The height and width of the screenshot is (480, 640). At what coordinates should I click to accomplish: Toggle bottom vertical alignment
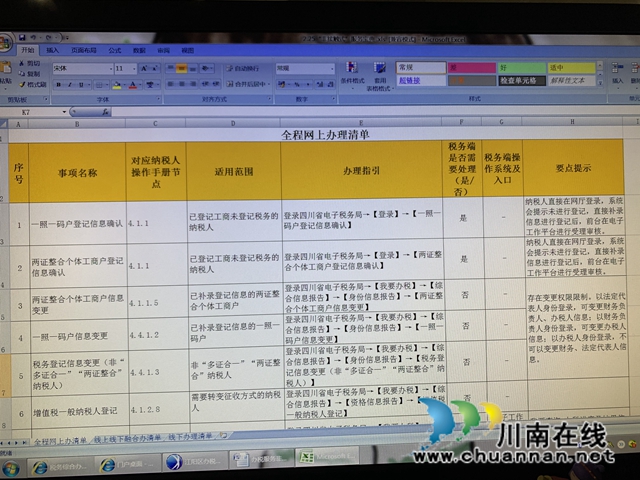[x=193, y=68]
